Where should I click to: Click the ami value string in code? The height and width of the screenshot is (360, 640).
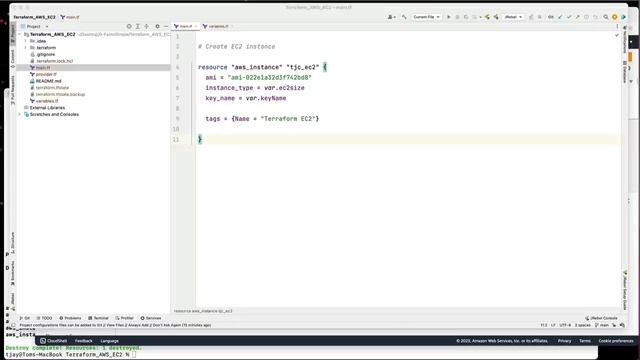269,78
